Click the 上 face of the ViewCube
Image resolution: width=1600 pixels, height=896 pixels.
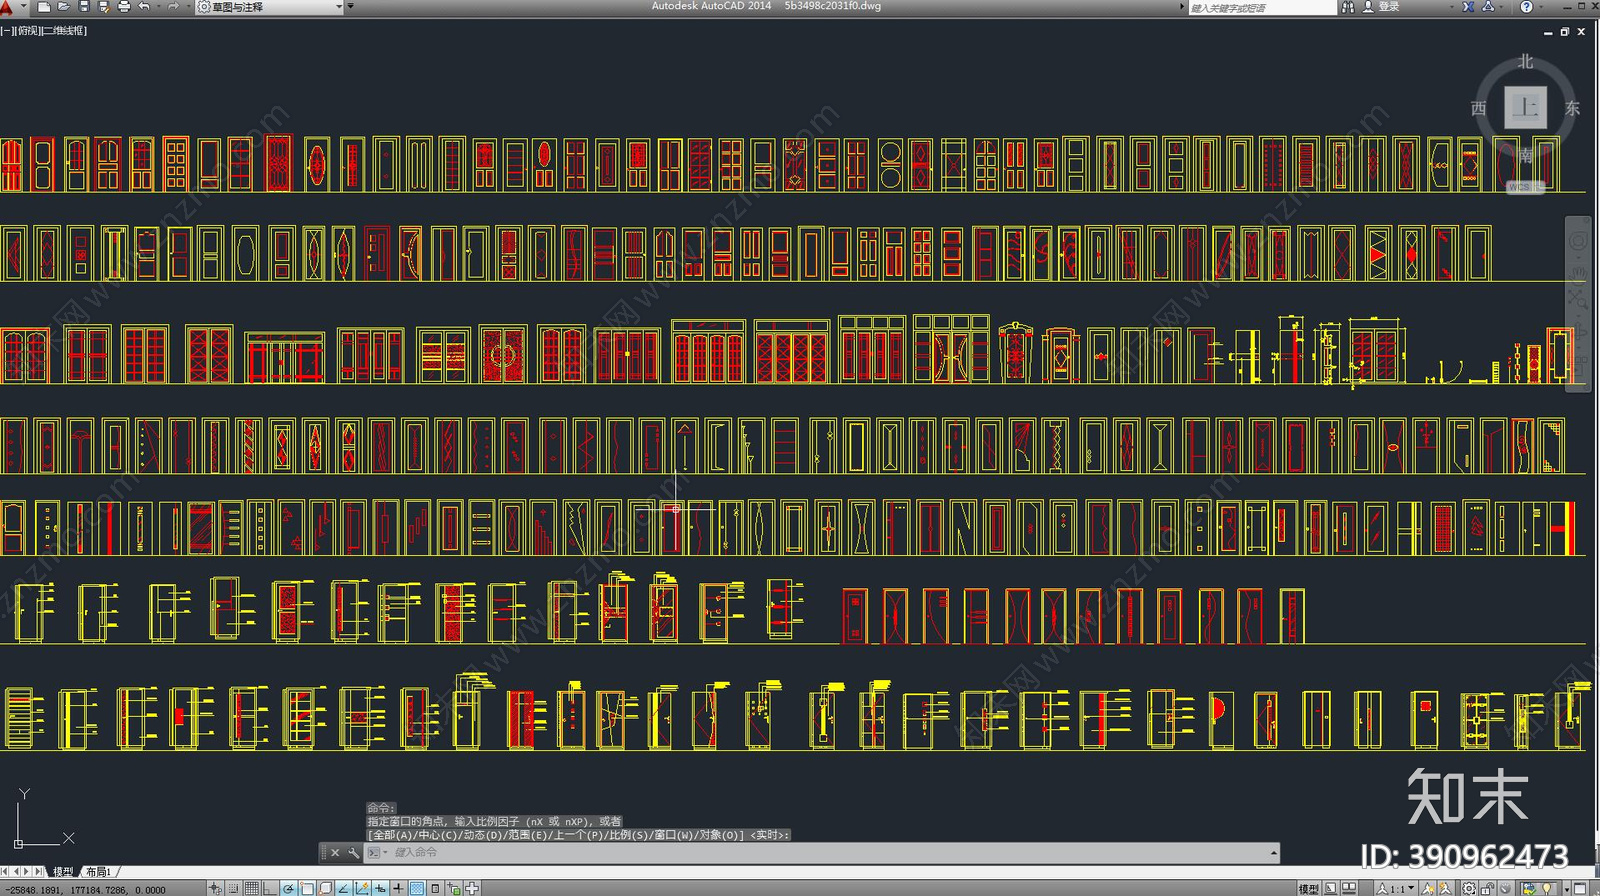[1525, 107]
